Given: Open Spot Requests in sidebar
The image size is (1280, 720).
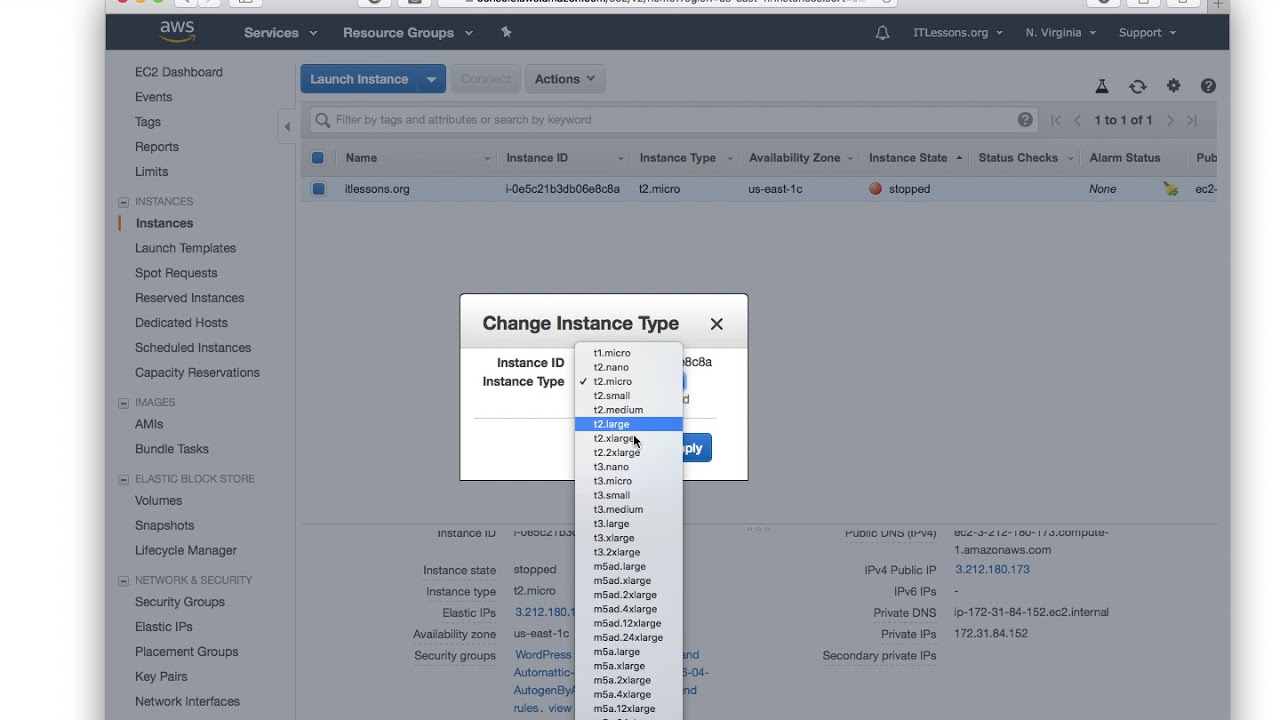Looking at the screenshot, I should [x=176, y=273].
